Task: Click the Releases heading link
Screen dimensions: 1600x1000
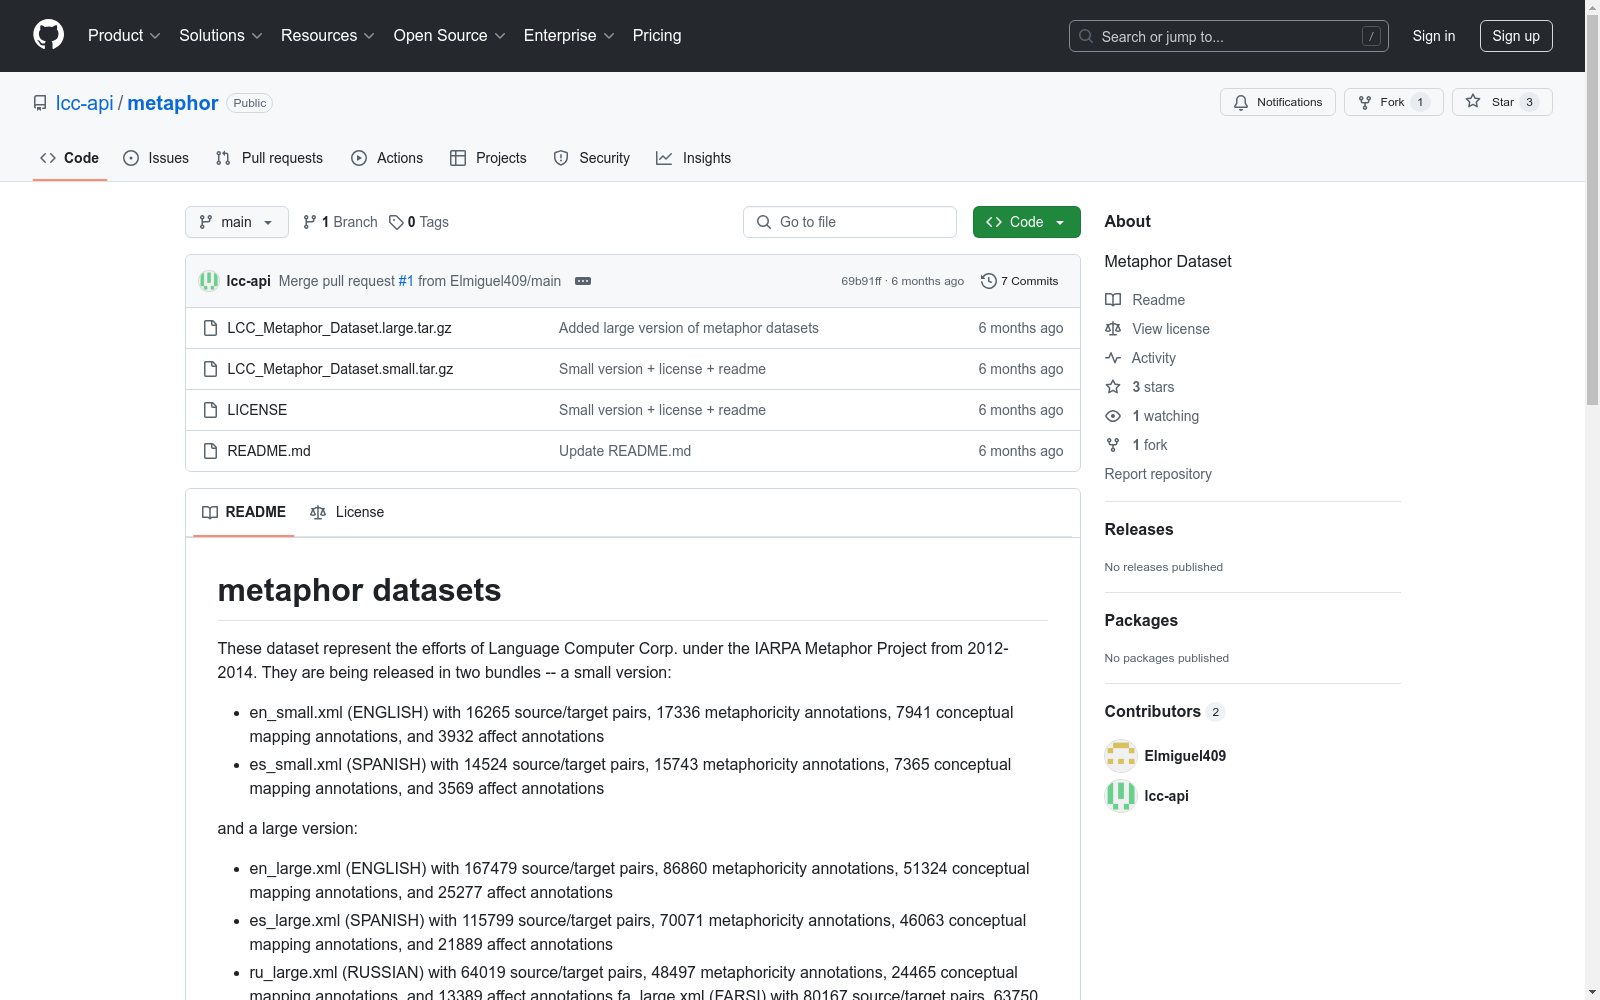Action: click(x=1139, y=530)
